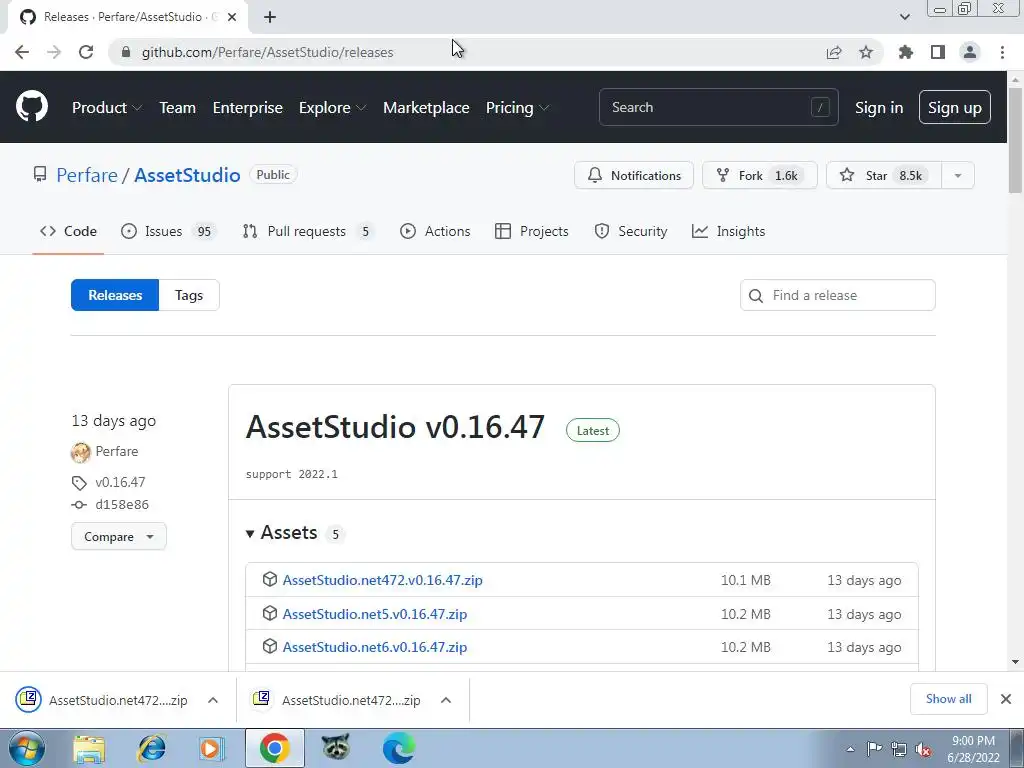Select the Tags toggle button
This screenshot has height=768, width=1024.
(x=189, y=295)
